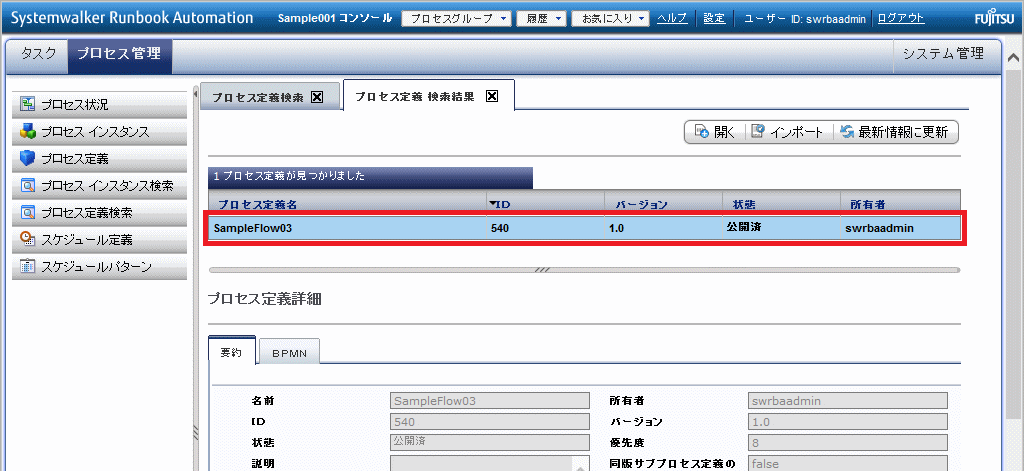Image resolution: width=1024 pixels, height=471 pixels.
Task: Sort by 状態 column header
Action: point(782,204)
